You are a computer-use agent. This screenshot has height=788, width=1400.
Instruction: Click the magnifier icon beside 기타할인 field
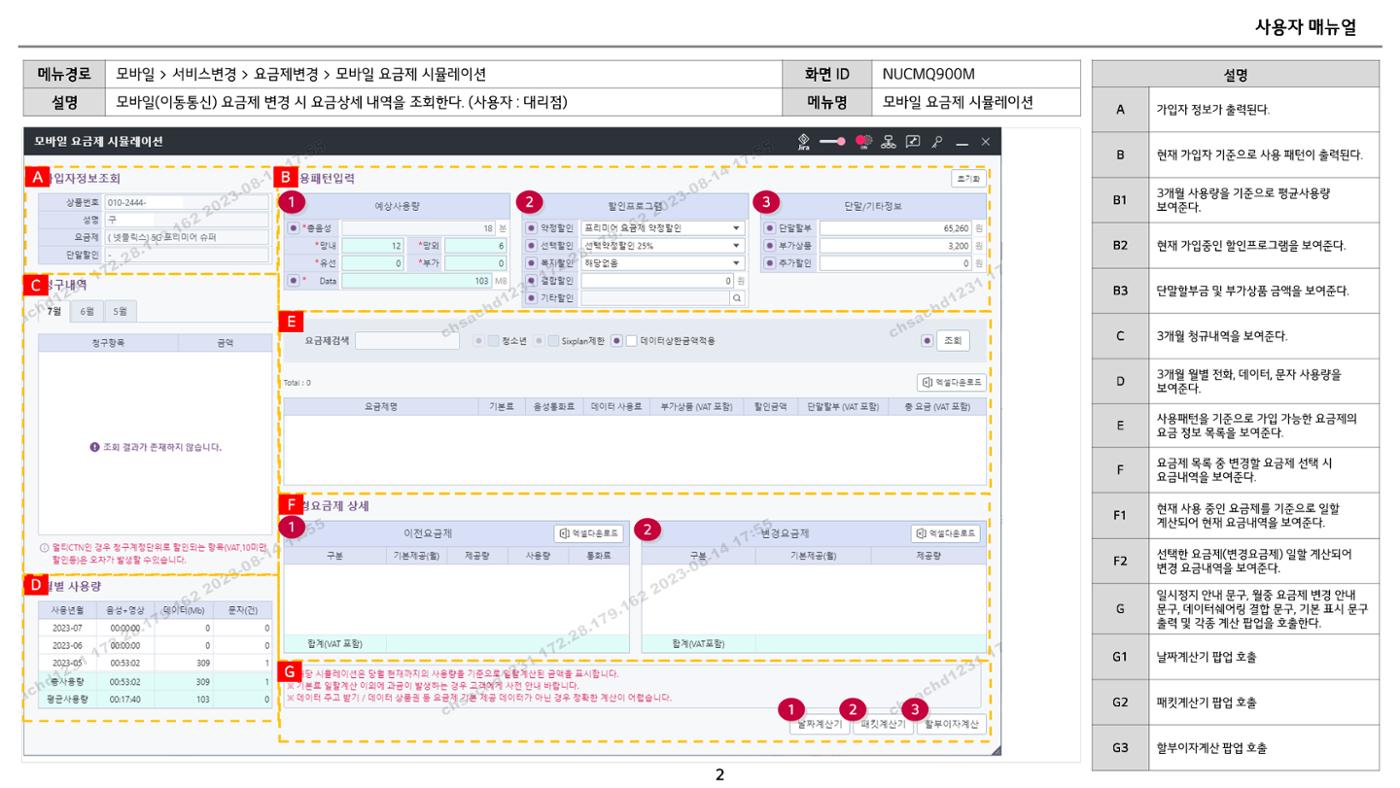pos(737,298)
